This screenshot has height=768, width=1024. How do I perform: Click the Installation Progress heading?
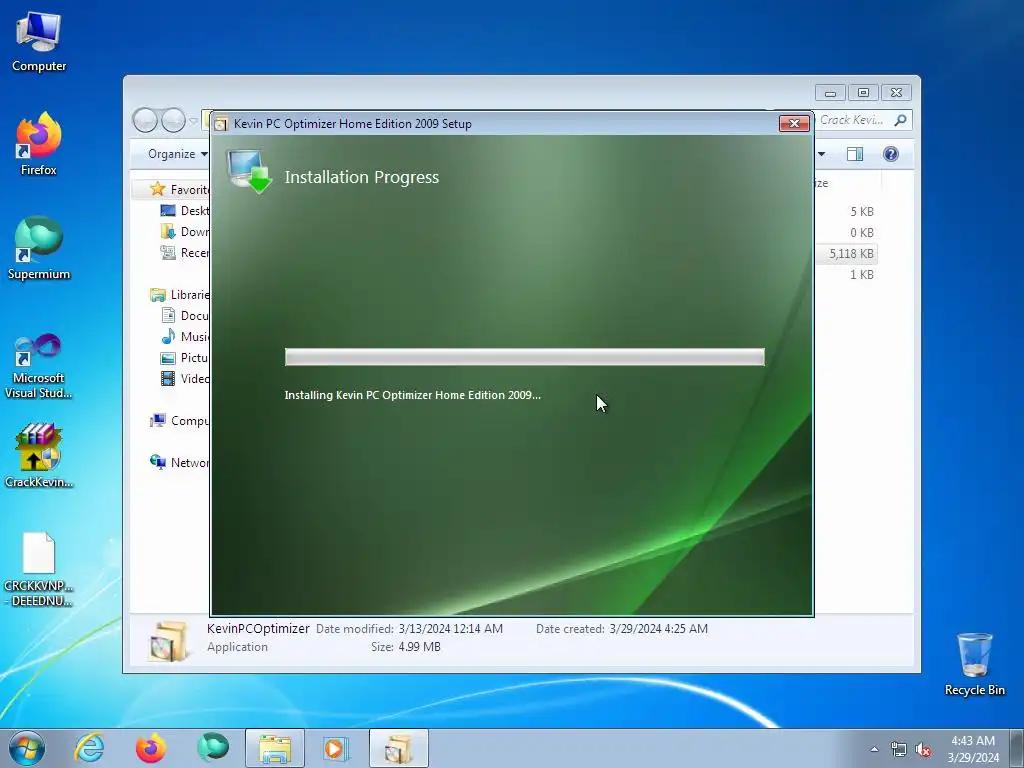pos(362,177)
